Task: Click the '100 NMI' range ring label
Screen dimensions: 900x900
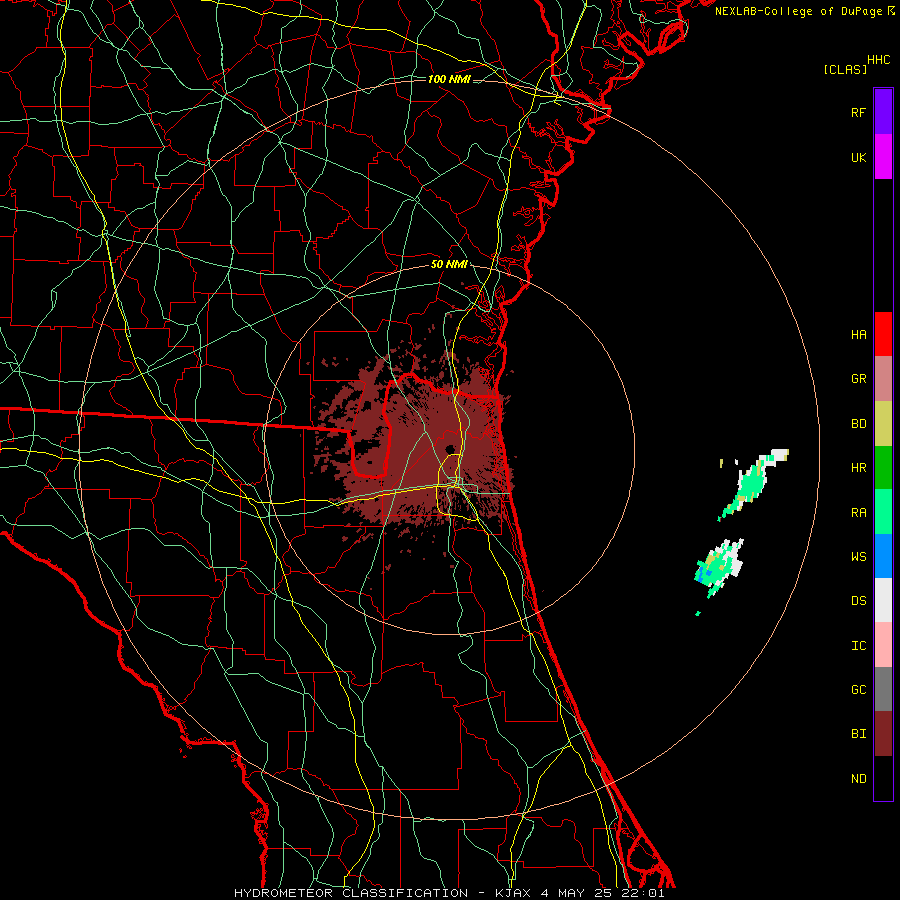Action: tap(449, 79)
